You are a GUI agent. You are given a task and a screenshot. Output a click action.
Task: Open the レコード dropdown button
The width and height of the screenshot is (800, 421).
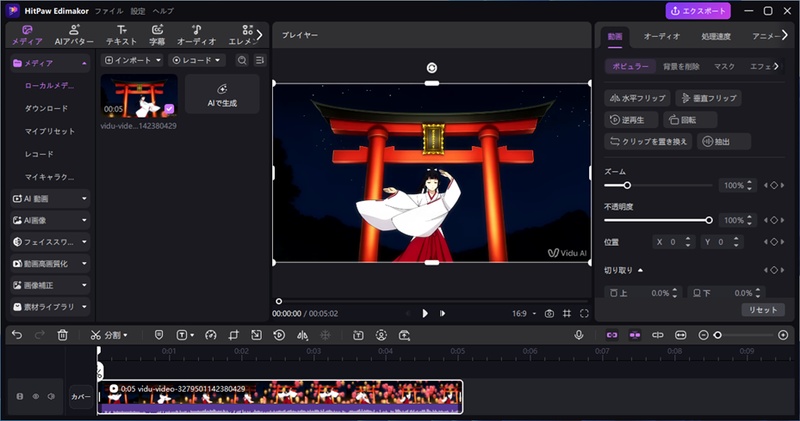197,60
